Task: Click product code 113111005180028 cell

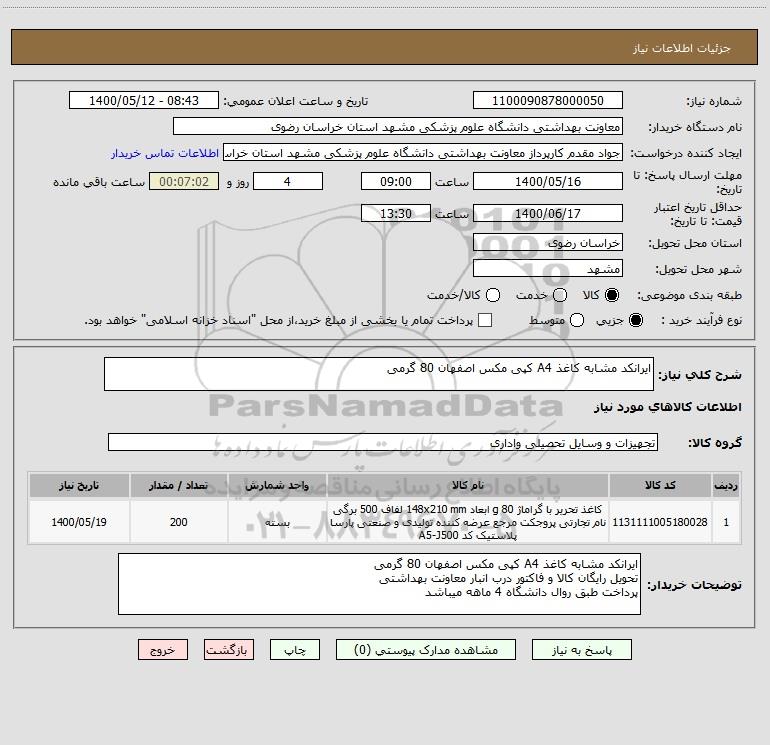Action: [660, 522]
